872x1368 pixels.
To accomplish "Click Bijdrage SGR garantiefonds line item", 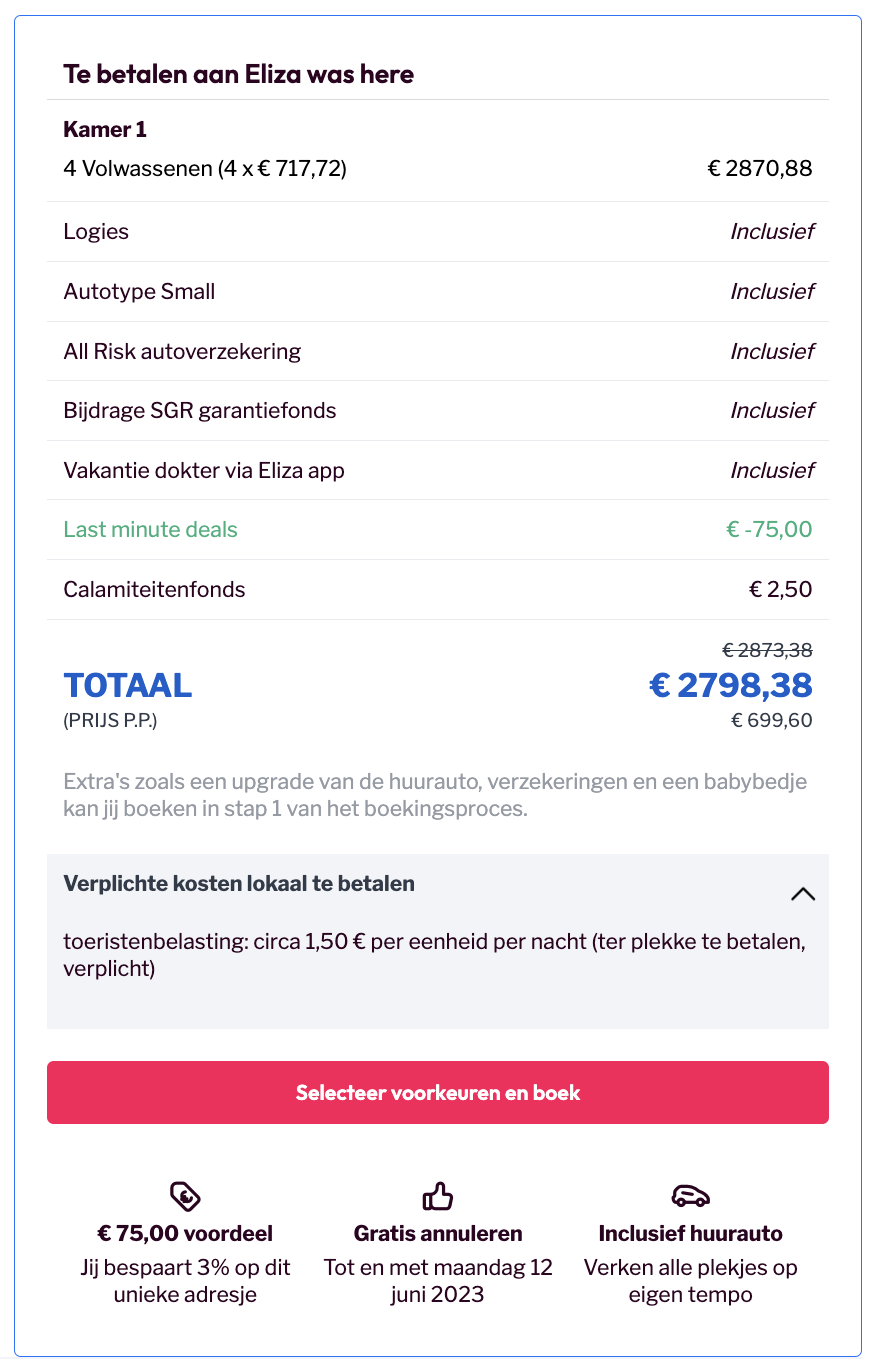I will pyautogui.click(x=200, y=410).
